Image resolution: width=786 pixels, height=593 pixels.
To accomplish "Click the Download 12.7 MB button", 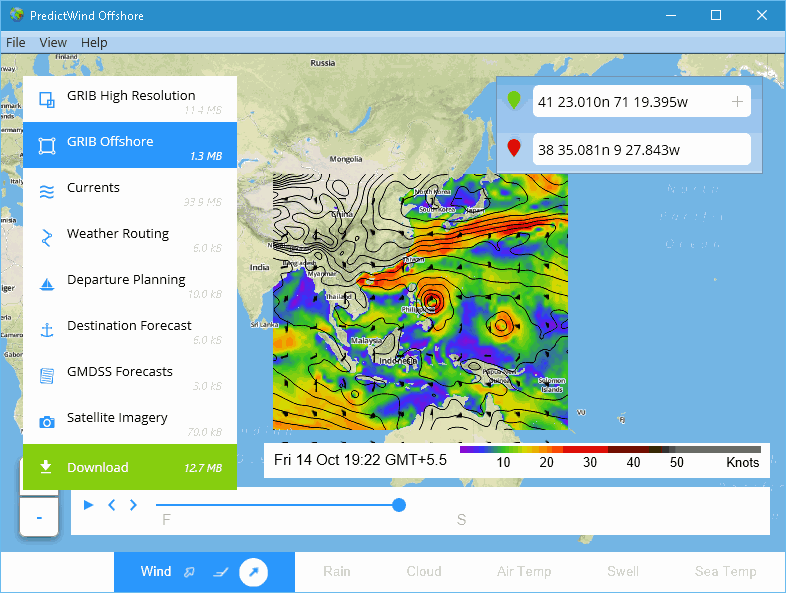I will (x=130, y=467).
